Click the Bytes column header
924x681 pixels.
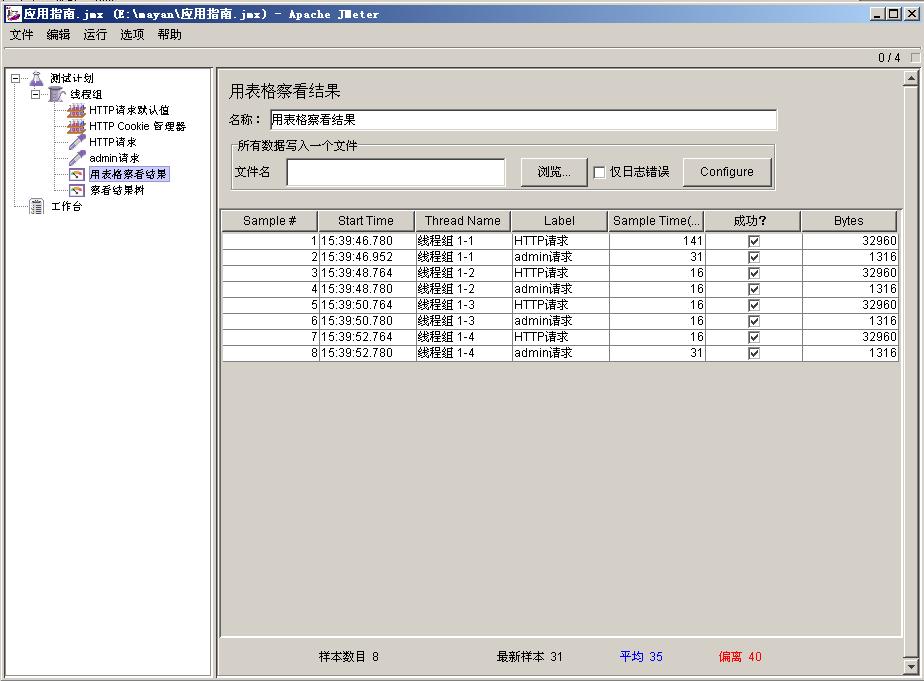(x=849, y=221)
